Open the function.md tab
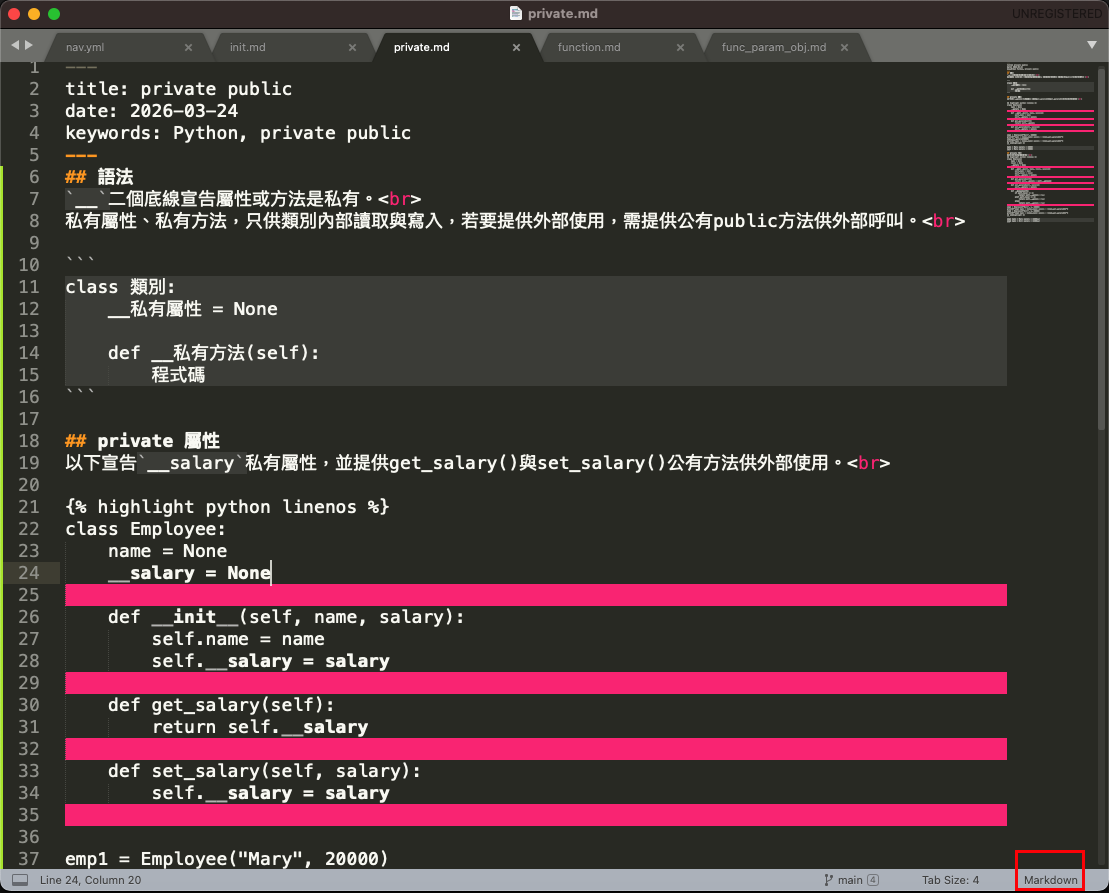The image size is (1109, 893). point(588,47)
